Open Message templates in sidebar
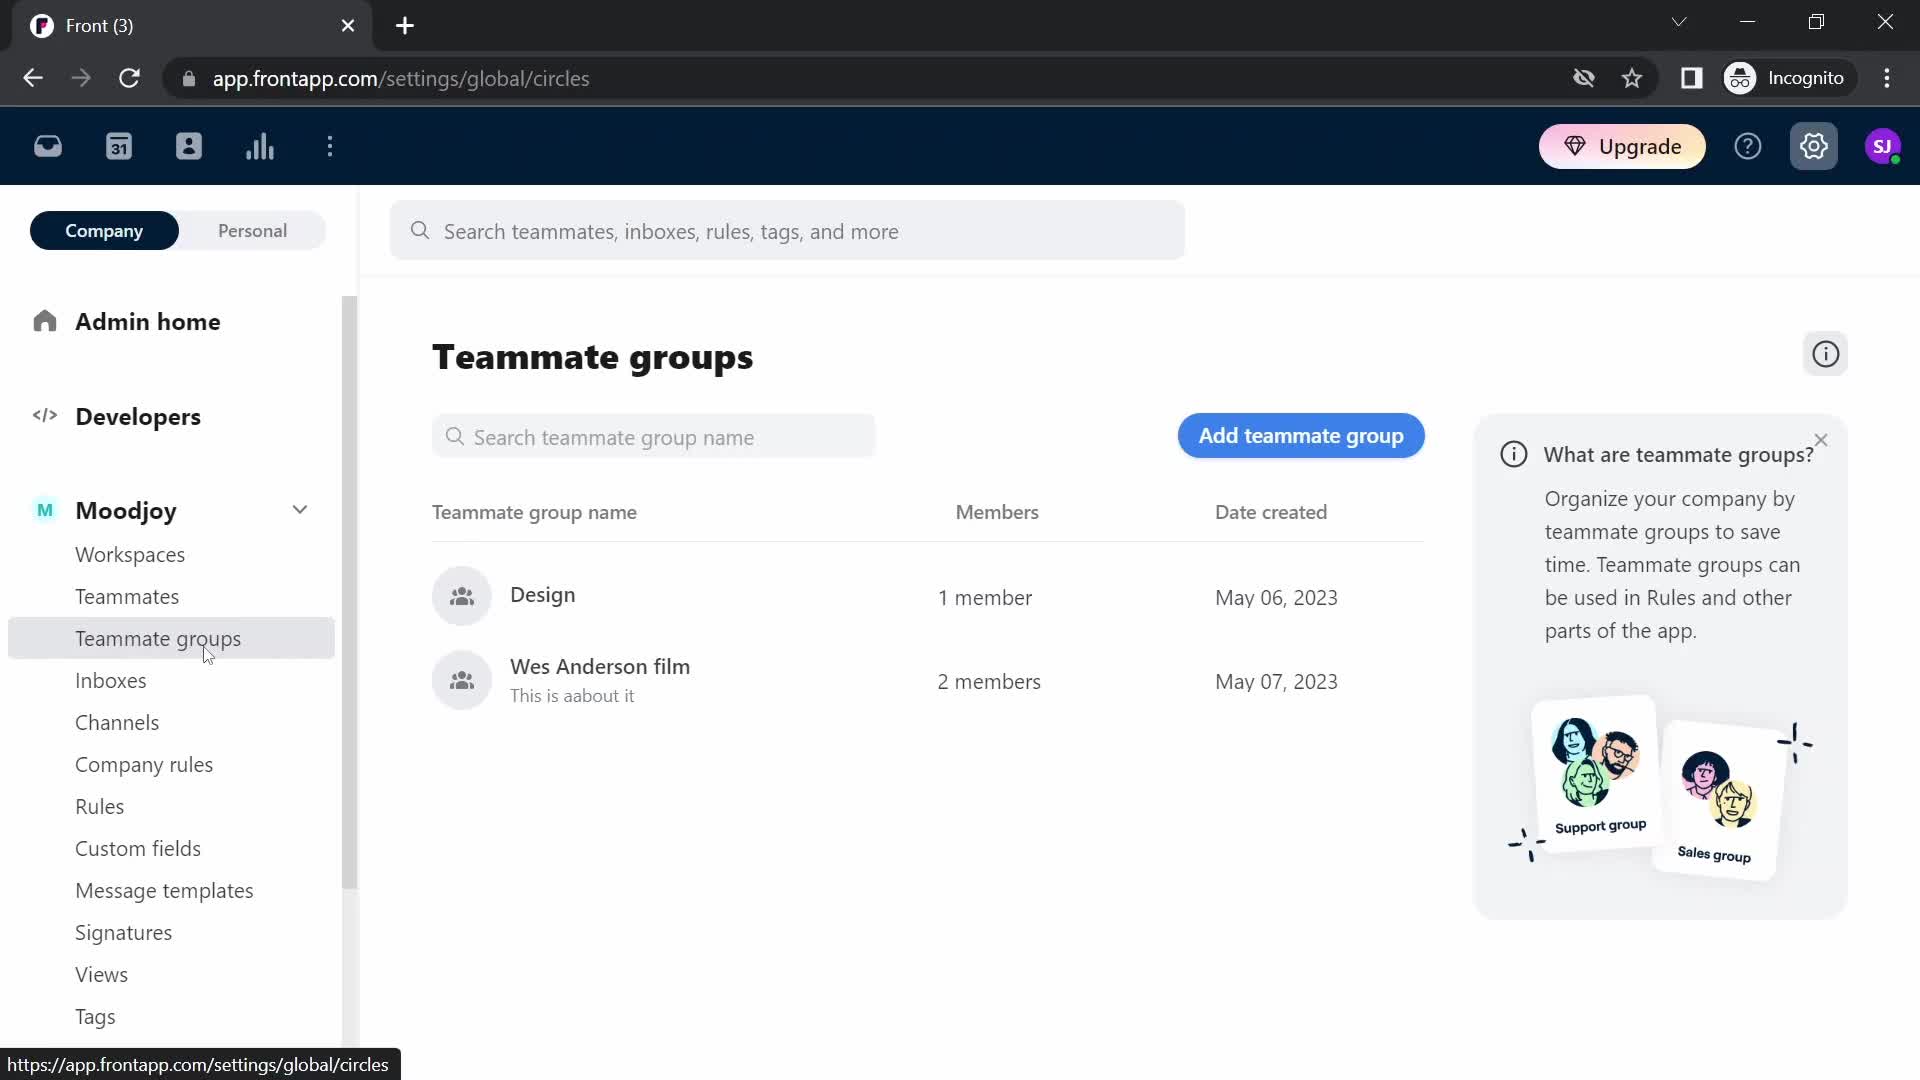 pos(164,891)
